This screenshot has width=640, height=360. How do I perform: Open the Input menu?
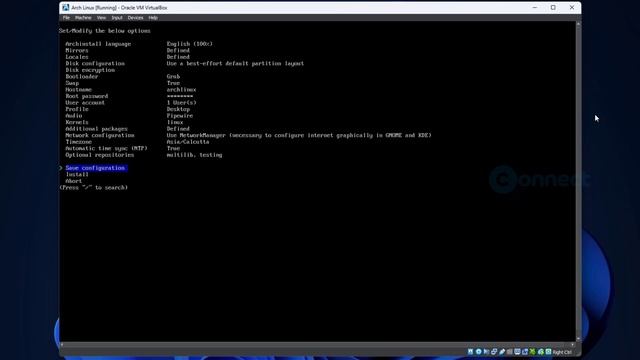(x=117, y=18)
